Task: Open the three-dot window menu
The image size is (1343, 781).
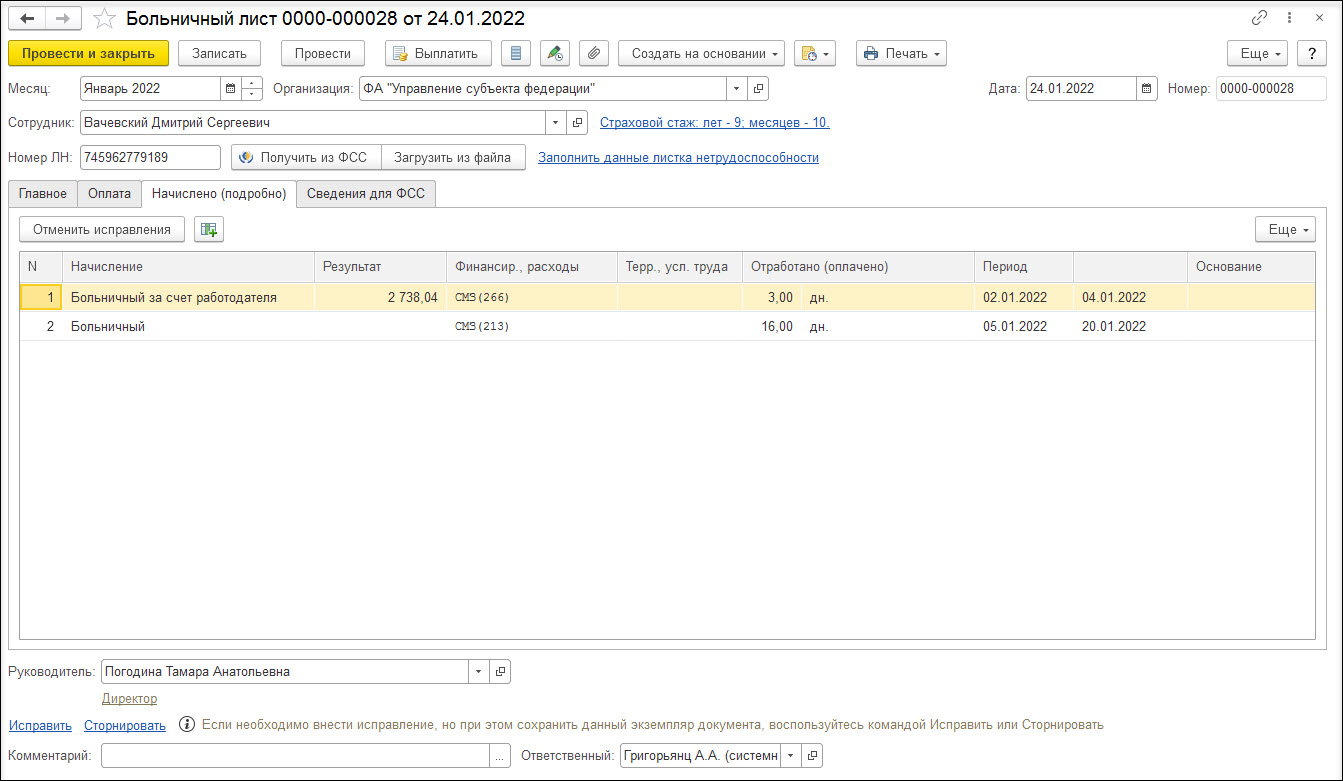Action: pos(1291,18)
